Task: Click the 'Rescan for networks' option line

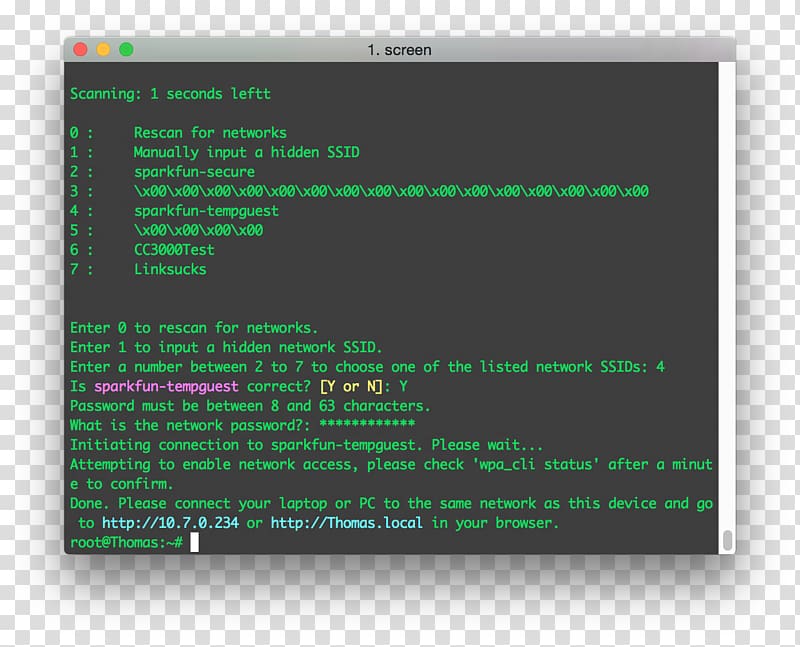Action: click(210, 133)
